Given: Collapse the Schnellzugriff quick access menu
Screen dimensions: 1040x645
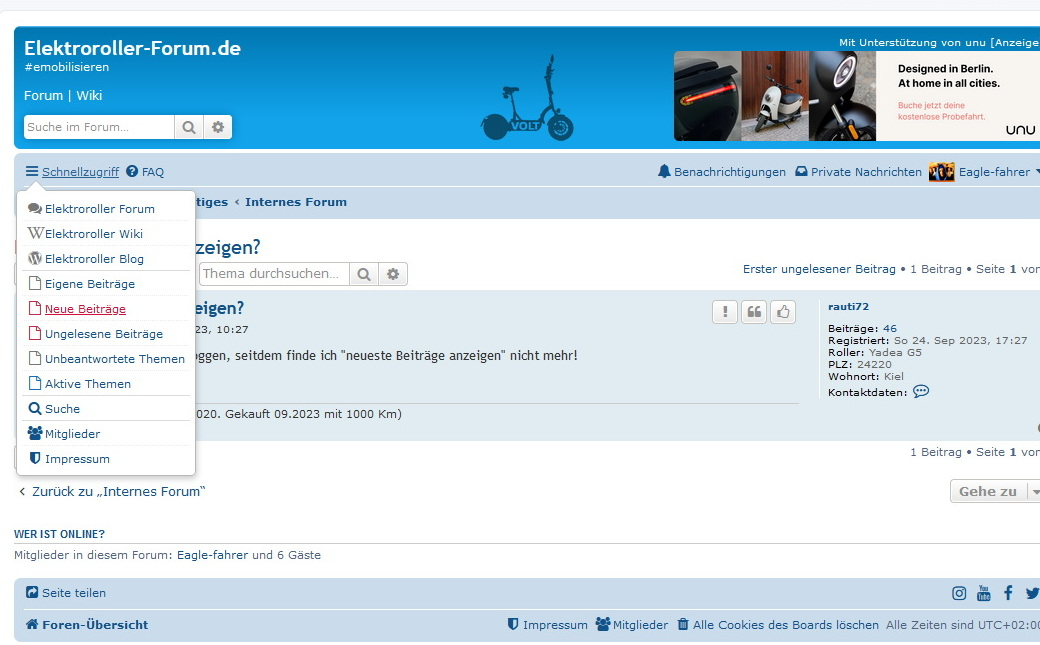Looking at the screenshot, I should [x=72, y=172].
